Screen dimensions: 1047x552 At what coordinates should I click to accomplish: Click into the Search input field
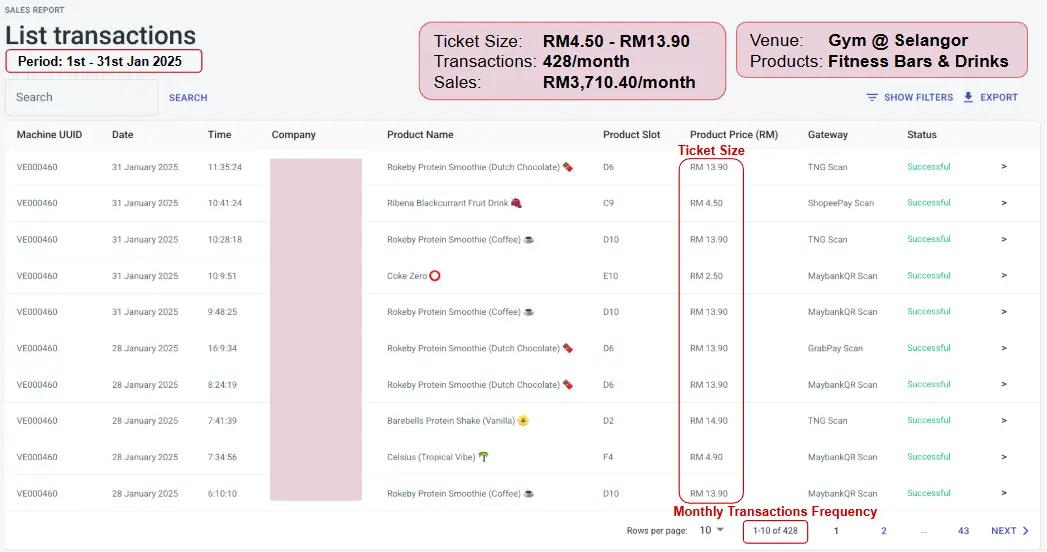coord(80,98)
